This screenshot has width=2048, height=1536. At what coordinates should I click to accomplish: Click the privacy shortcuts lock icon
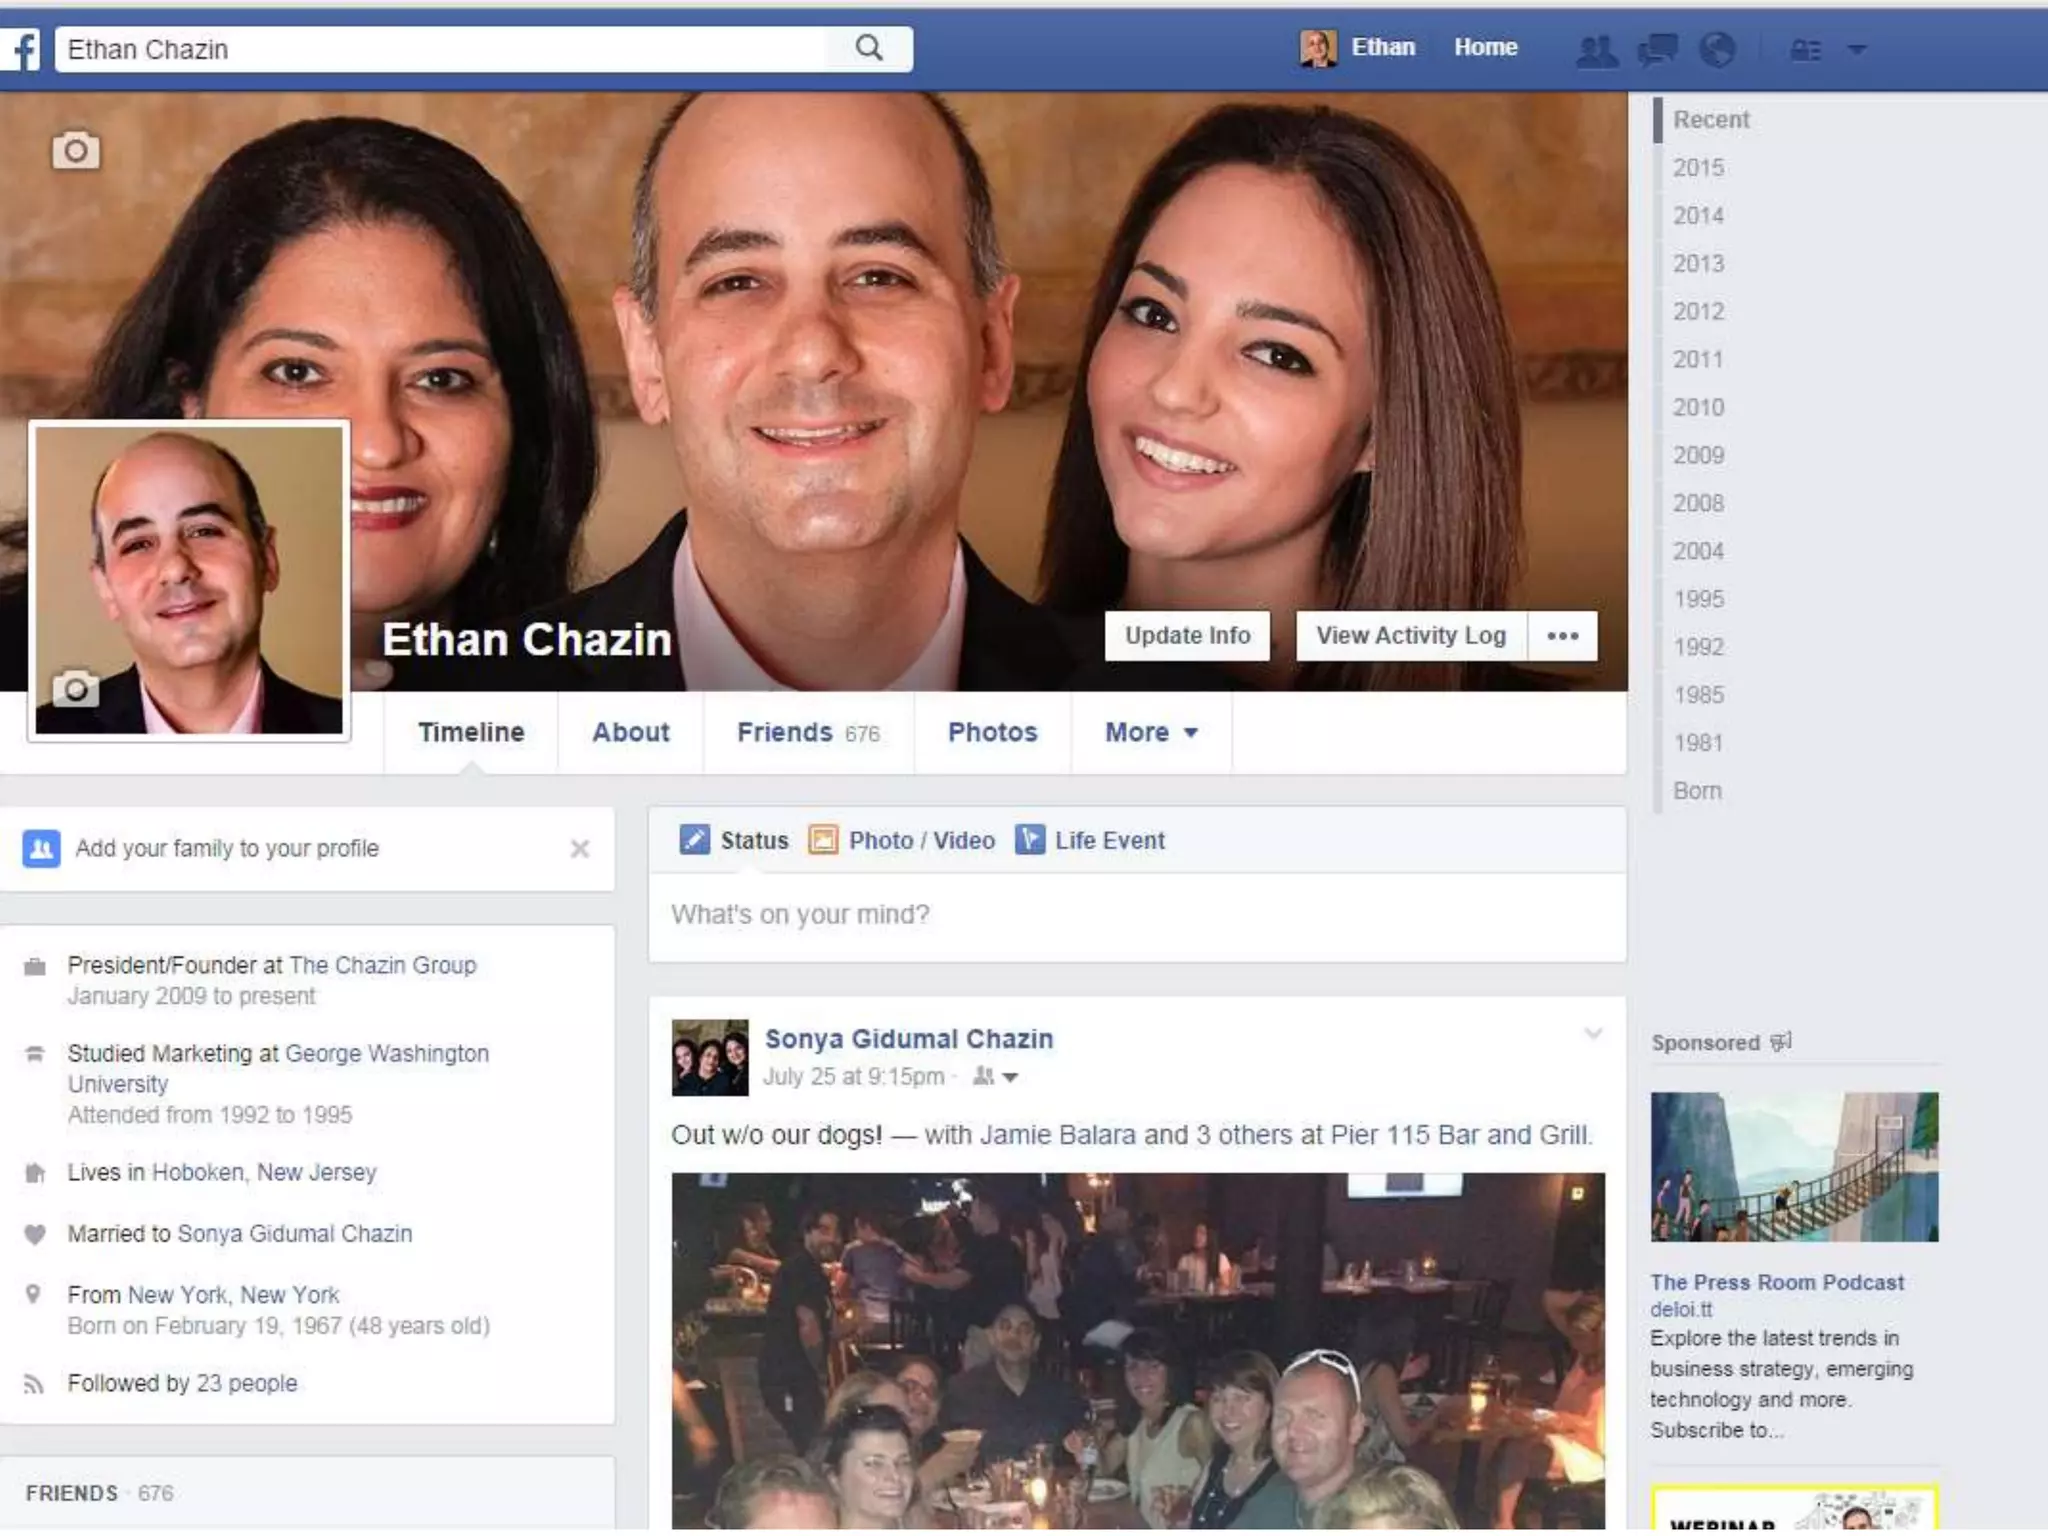coord(1805,49)
